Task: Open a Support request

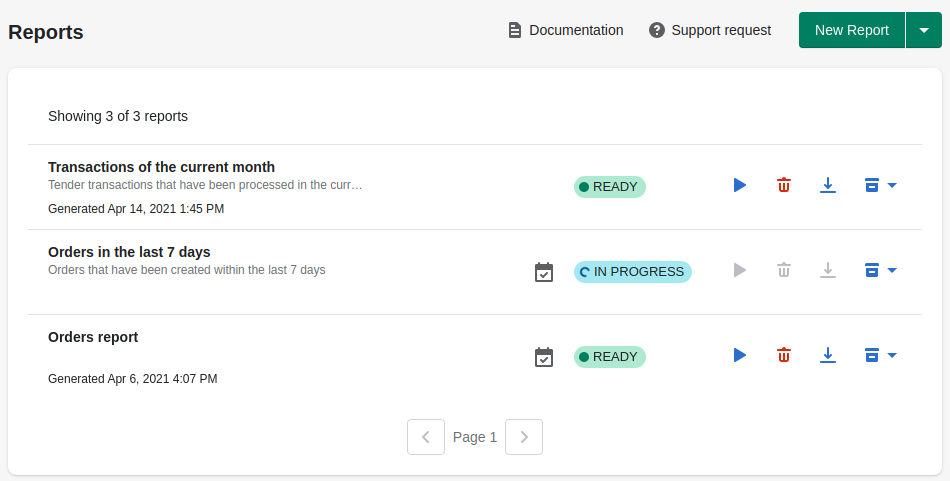Action: pyautogui.click(x=710, y=30)
